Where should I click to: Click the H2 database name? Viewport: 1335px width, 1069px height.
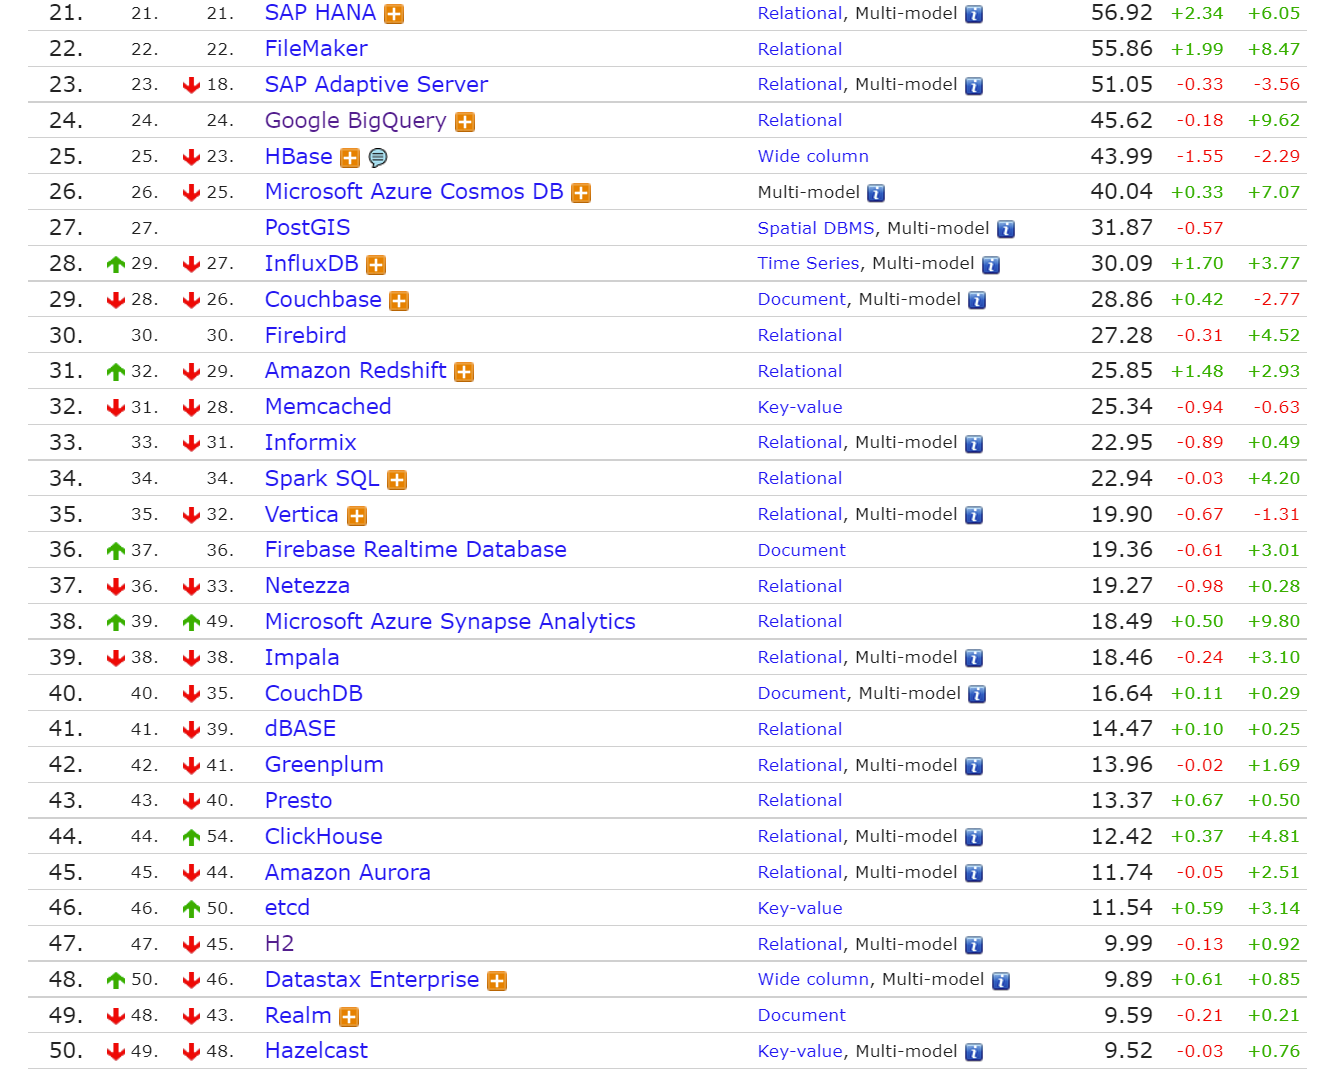click(x=279, y=944)
